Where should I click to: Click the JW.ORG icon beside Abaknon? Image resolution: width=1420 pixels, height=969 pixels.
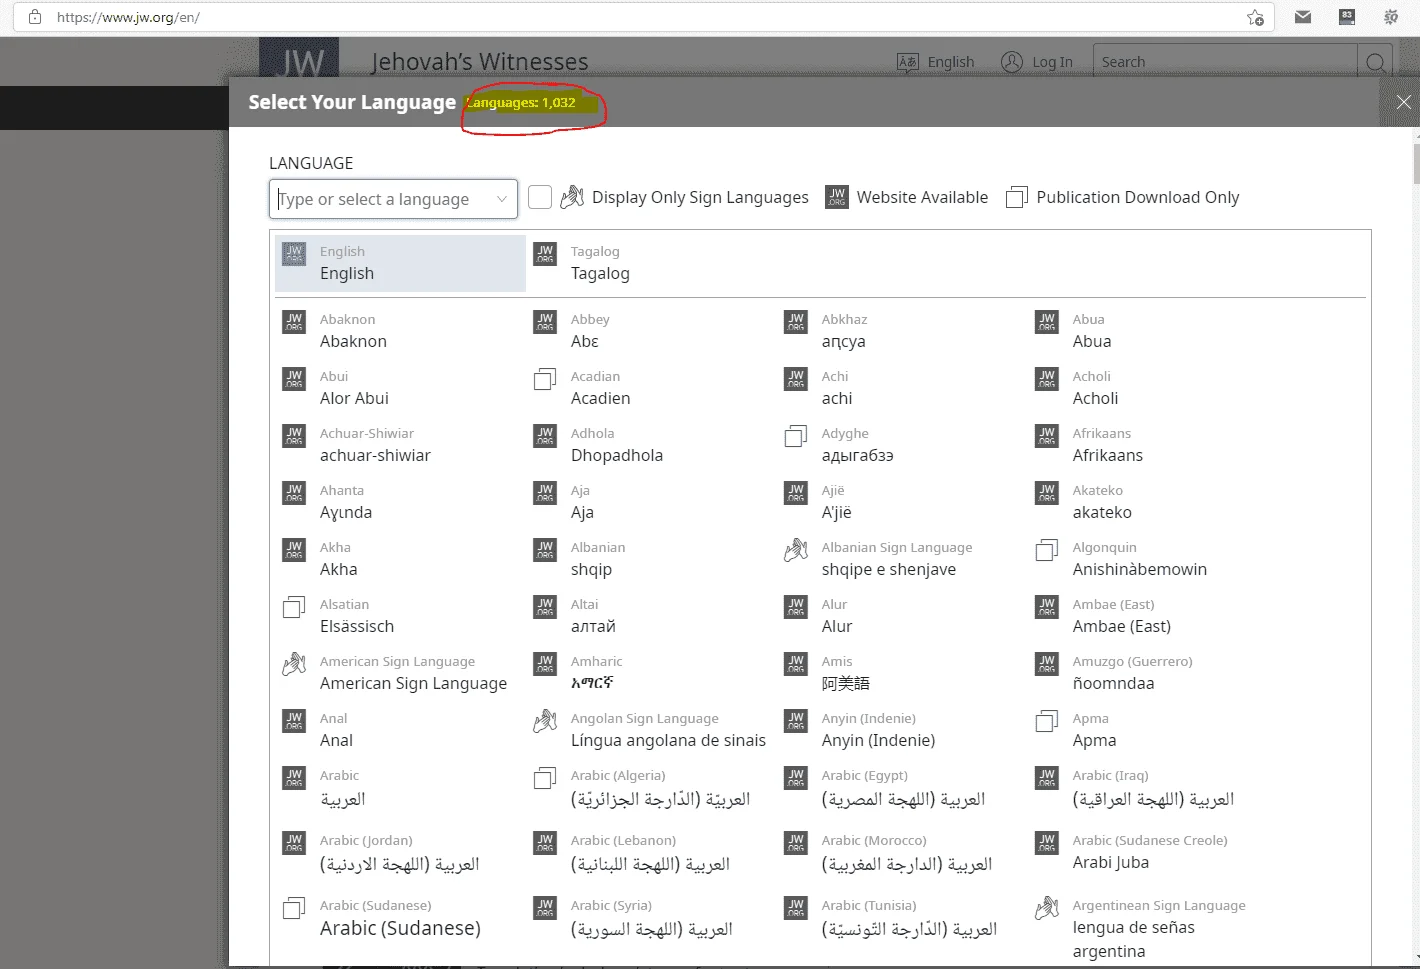[294, 322]
